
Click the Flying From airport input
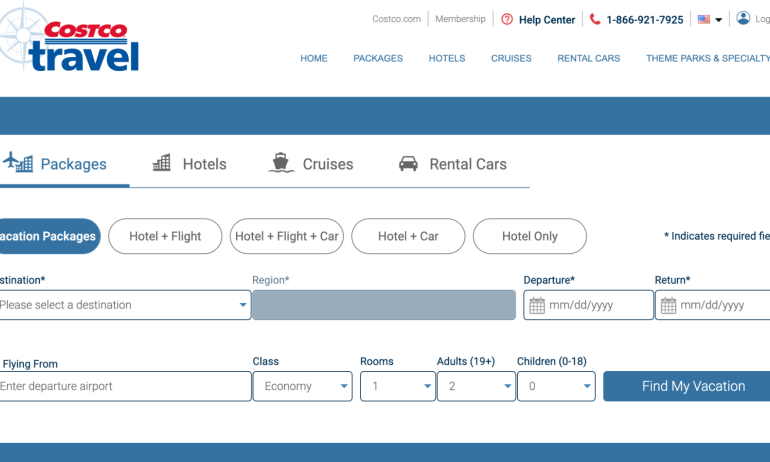(x=125, y=386)
